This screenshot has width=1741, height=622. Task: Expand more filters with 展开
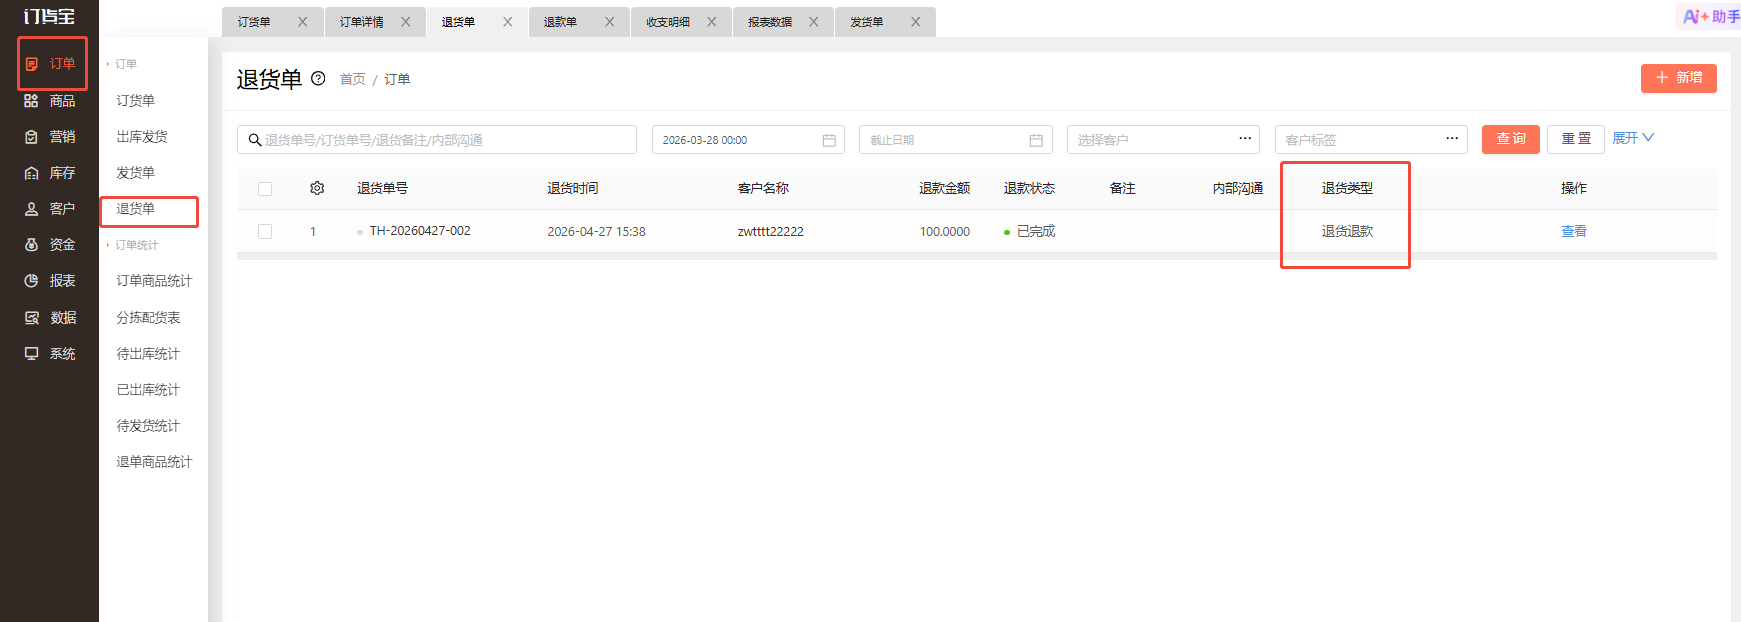pos(1633,138)
